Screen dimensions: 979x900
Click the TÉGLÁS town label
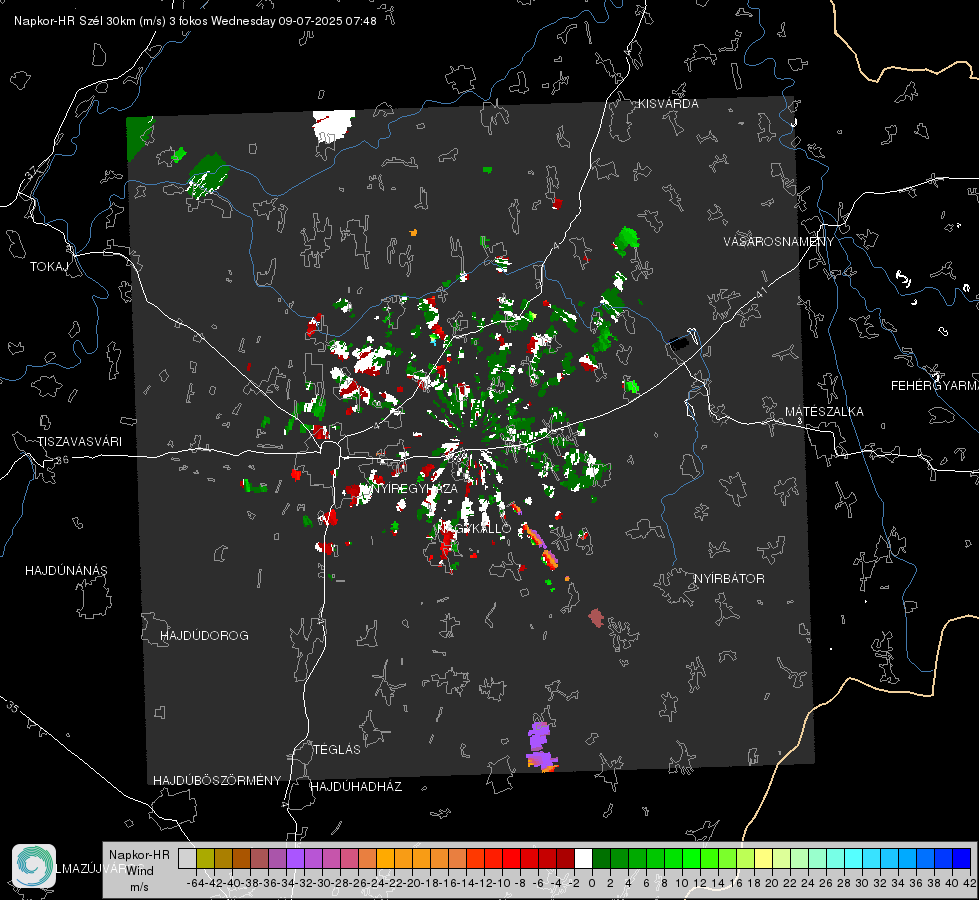337,750
